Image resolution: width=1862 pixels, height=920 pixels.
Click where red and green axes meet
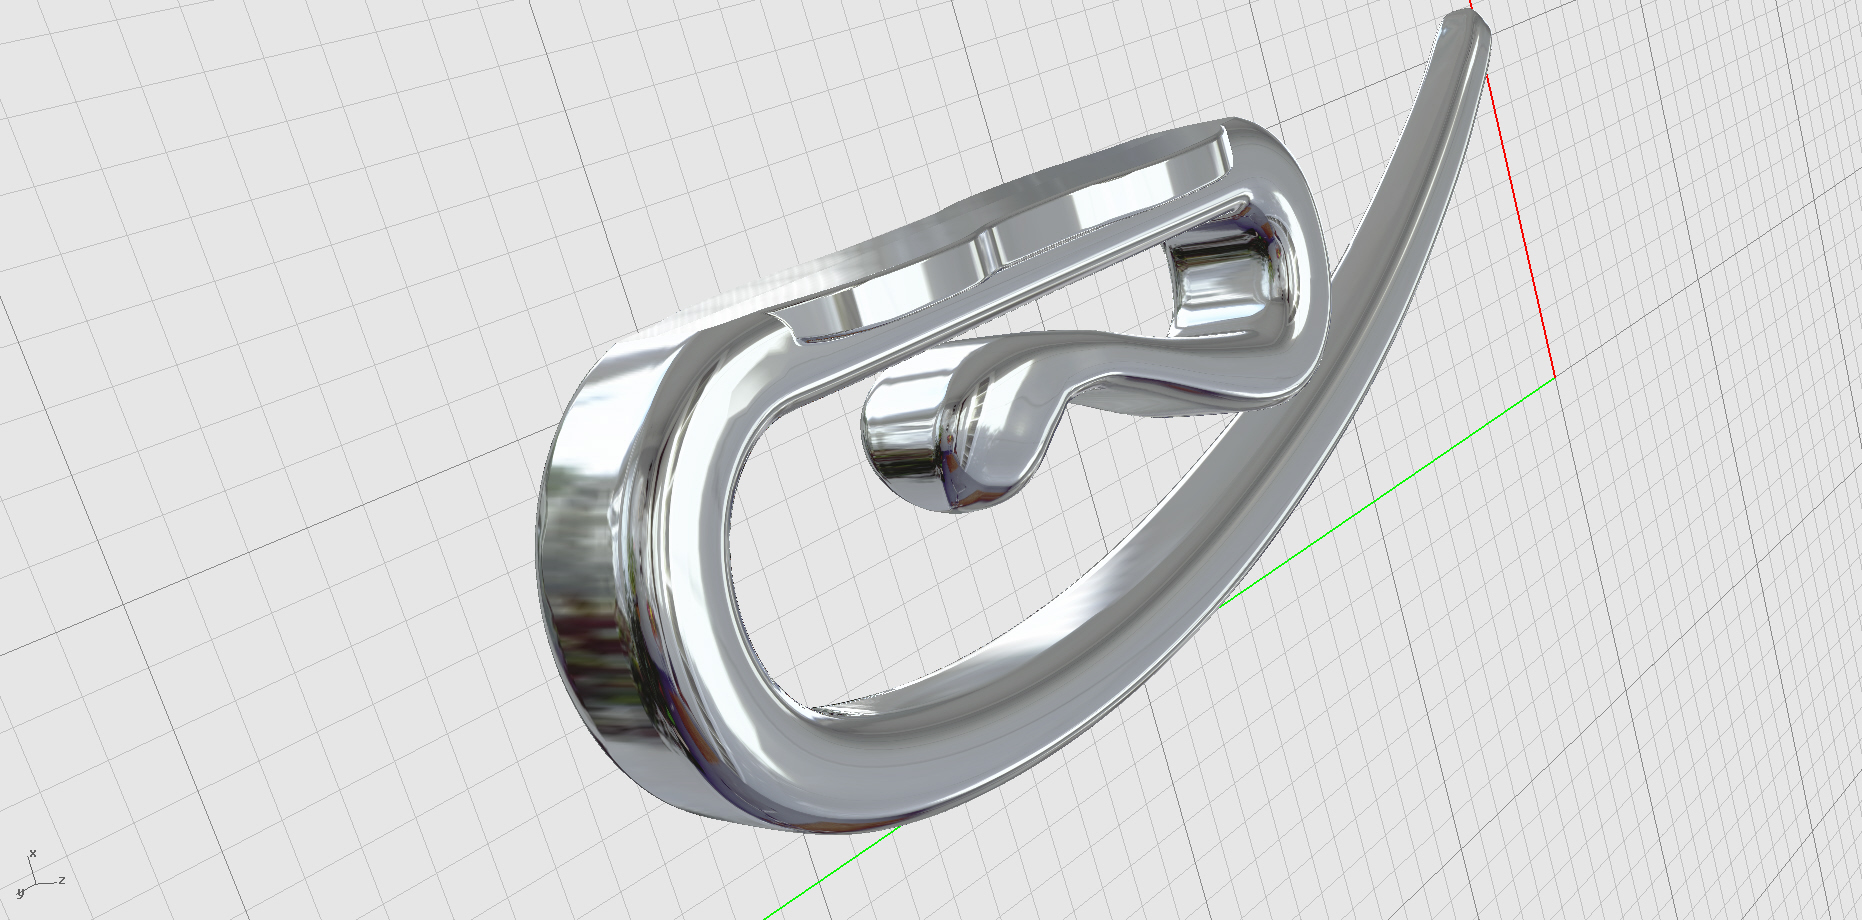pyautogui.click(x=1554, y=378)
